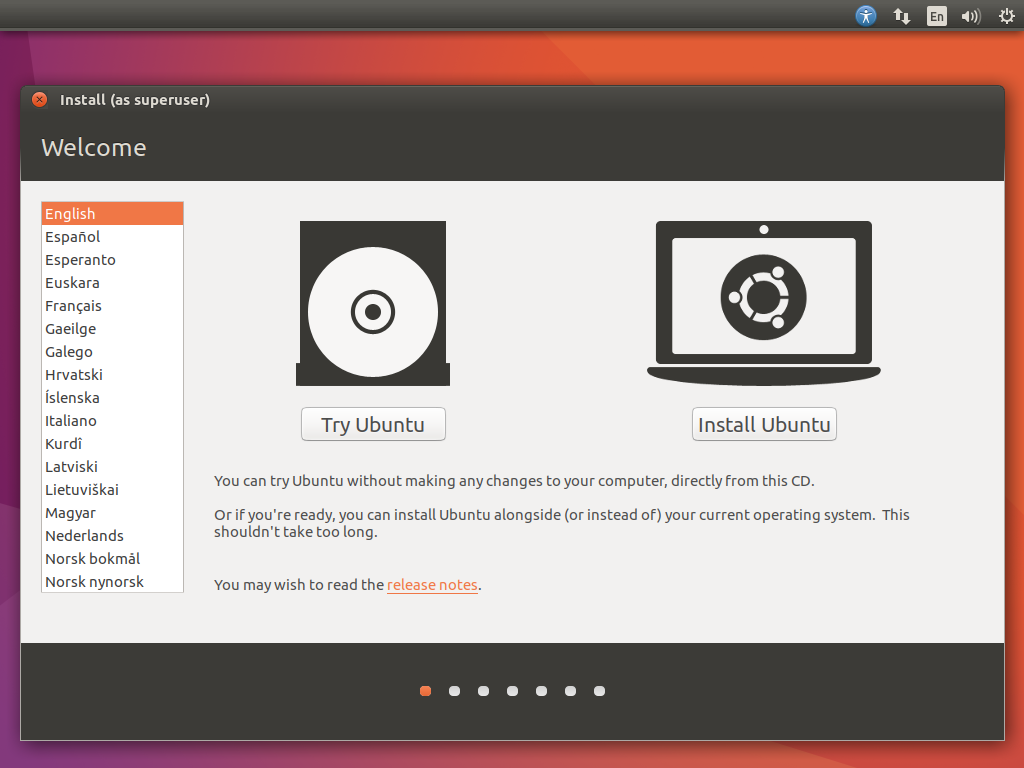
Task: Open the network connections indicator
Action: pos(901,16)
